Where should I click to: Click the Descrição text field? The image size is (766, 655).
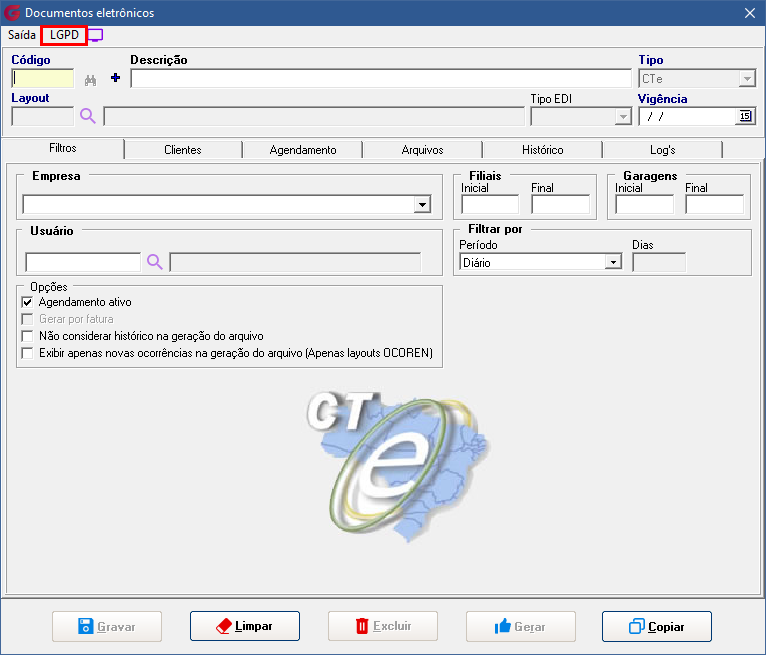381,78
